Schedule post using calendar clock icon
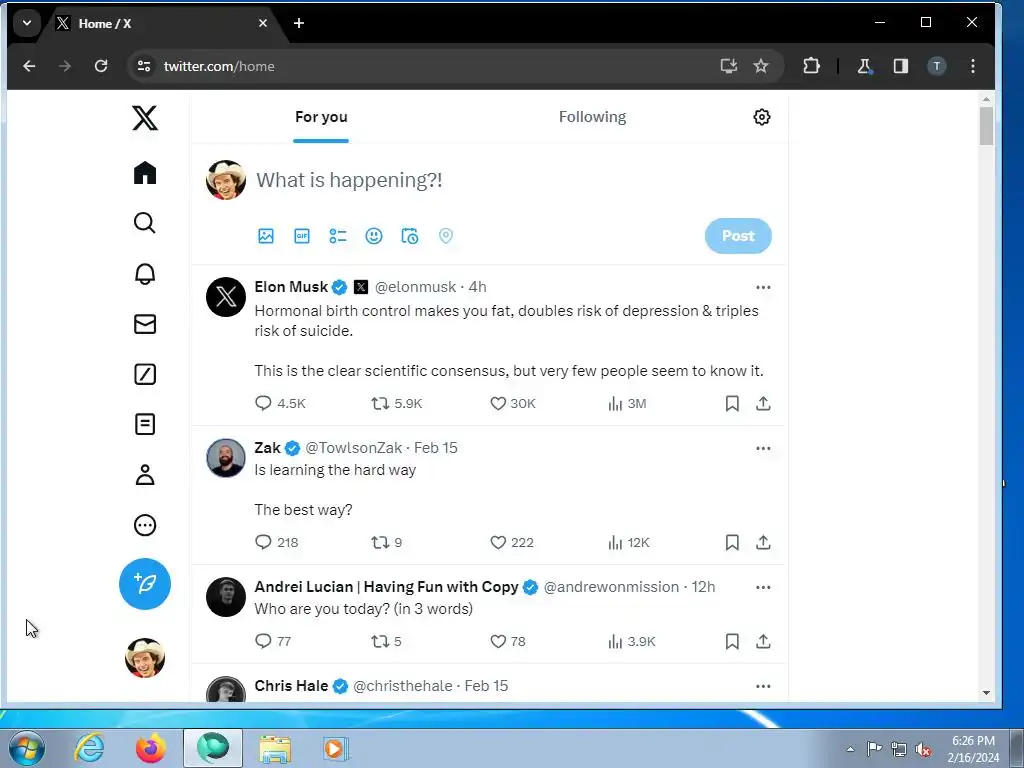 click(409, 236)
